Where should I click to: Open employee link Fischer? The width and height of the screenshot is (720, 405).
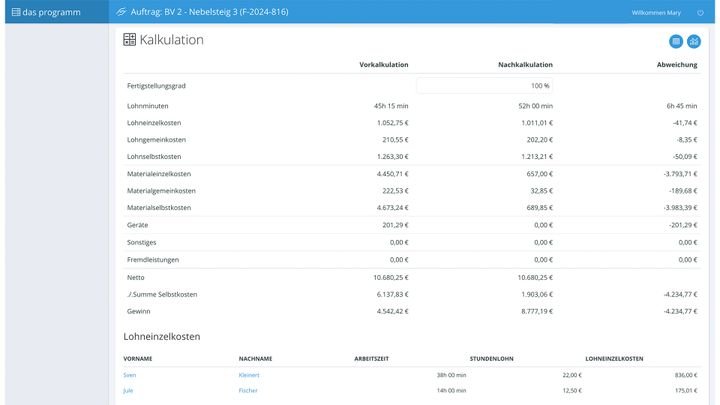248,390
